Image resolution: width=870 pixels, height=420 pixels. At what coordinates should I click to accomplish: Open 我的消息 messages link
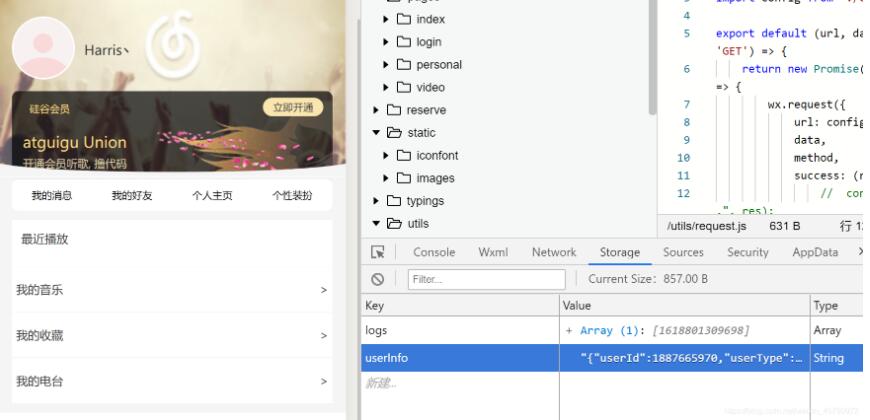(52, 196)
